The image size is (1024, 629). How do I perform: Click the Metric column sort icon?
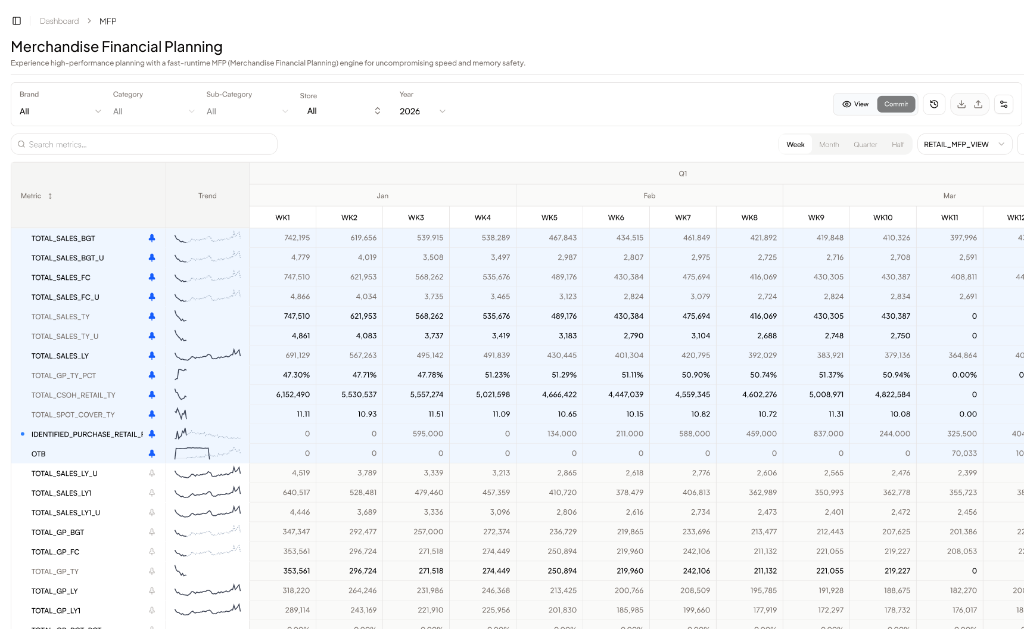pos(50,196)
